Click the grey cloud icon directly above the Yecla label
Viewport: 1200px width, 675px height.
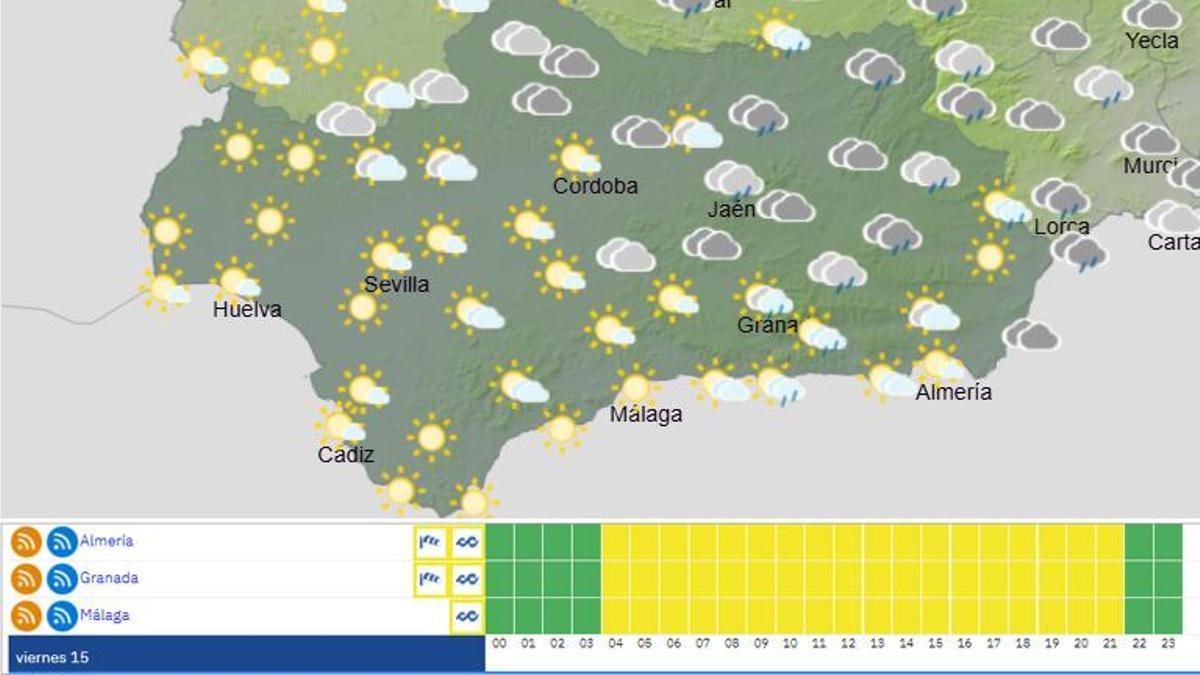pos(1152,14)
